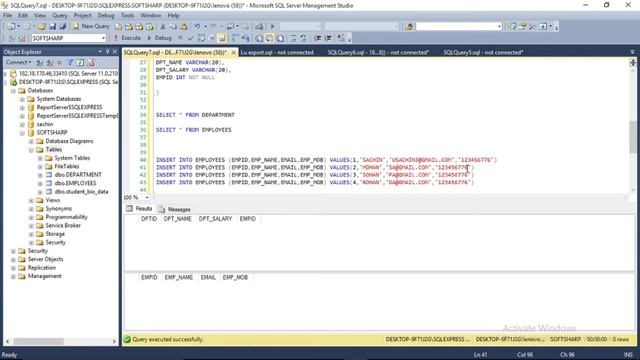Click the DPT_SALARY column header
This screenshot has width=640, height=360.
(215, 219)
